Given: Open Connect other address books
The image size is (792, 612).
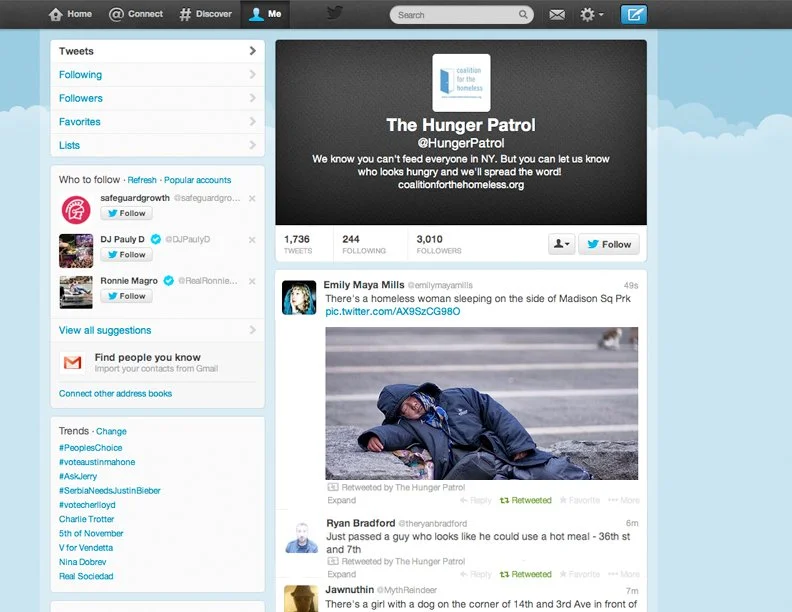Looking at the screenshot, I should [x=115, y=393].
